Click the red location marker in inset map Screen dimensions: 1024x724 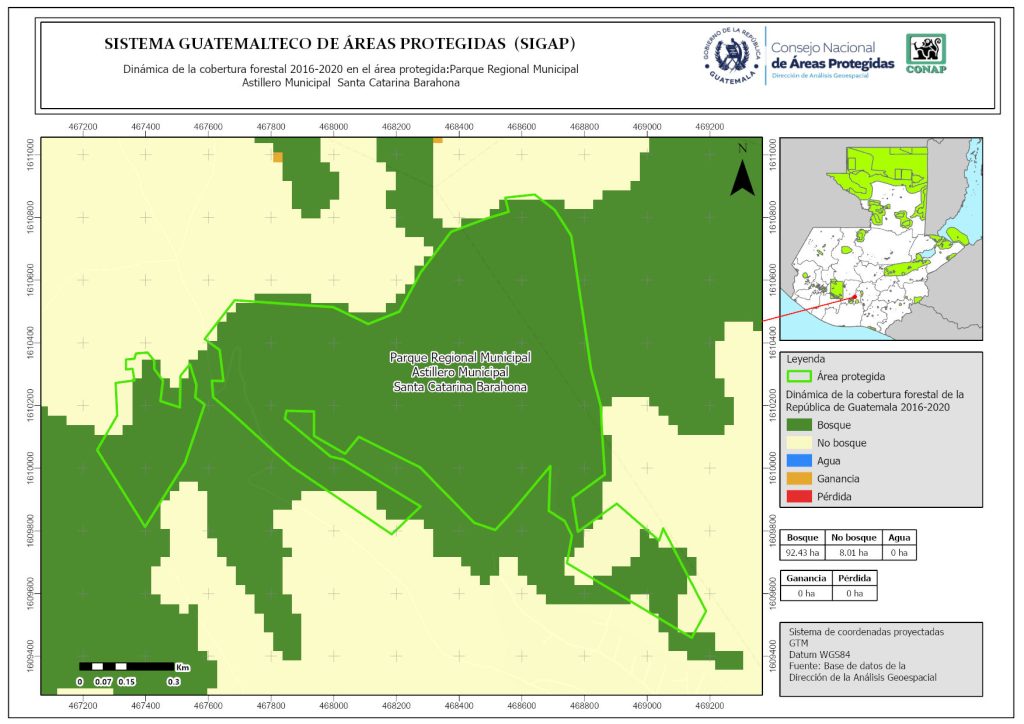point(853,296)
